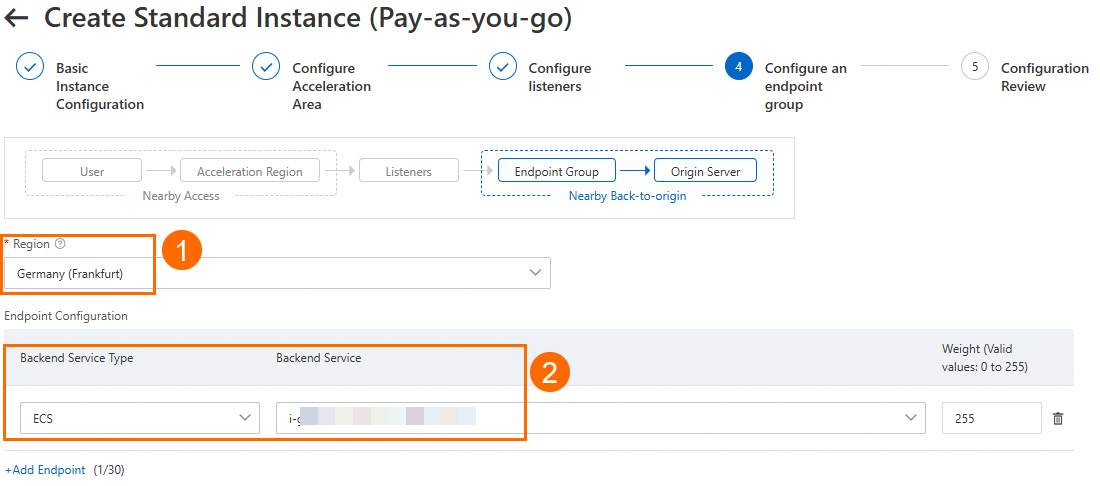Screen dimensions: 1100x486
Task: Go to the Basic Instance Configuration step
Action: click(x=99, y=86)
